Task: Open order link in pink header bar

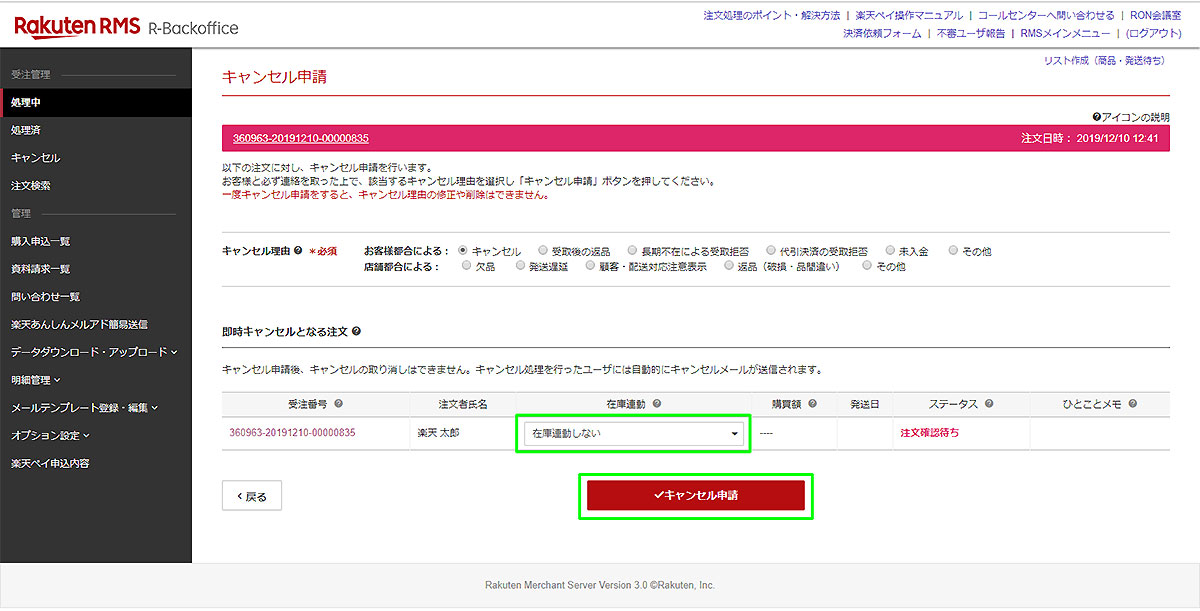Action: click(301, 138)
